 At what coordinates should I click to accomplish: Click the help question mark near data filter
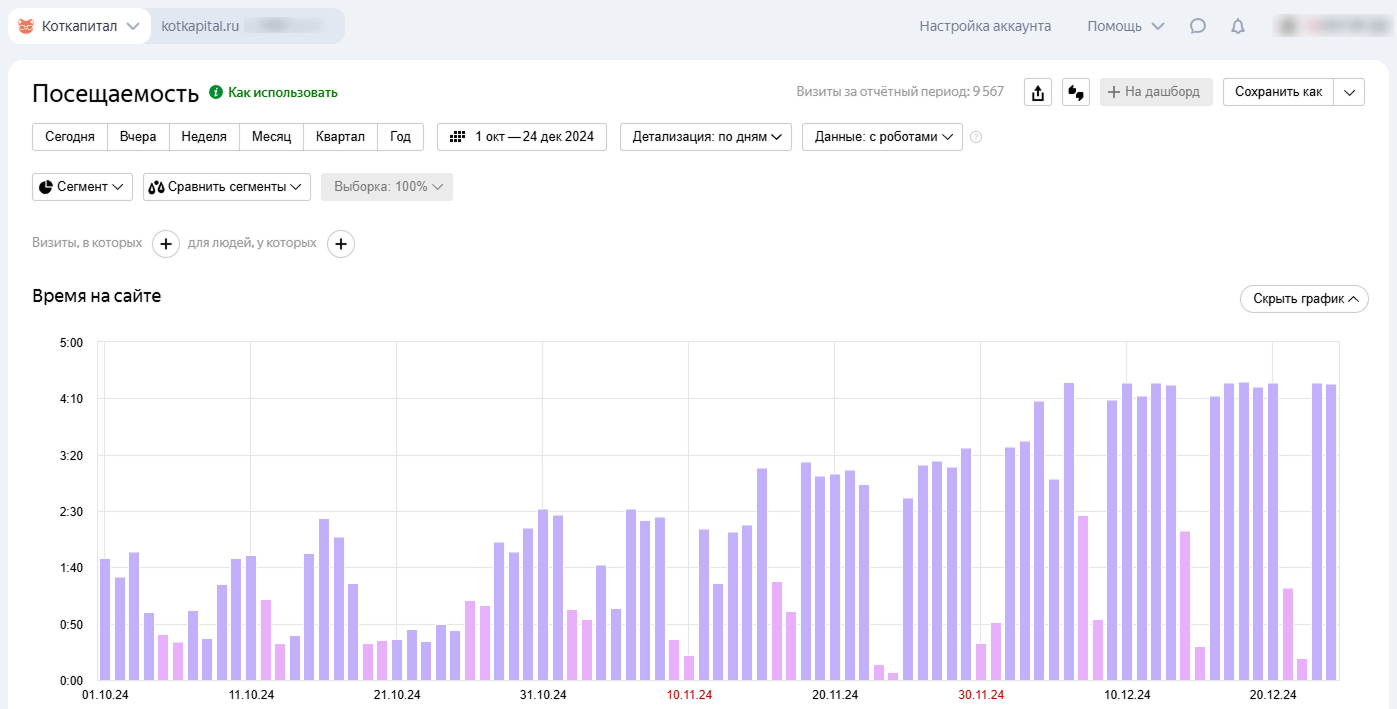tap(976, 137)
